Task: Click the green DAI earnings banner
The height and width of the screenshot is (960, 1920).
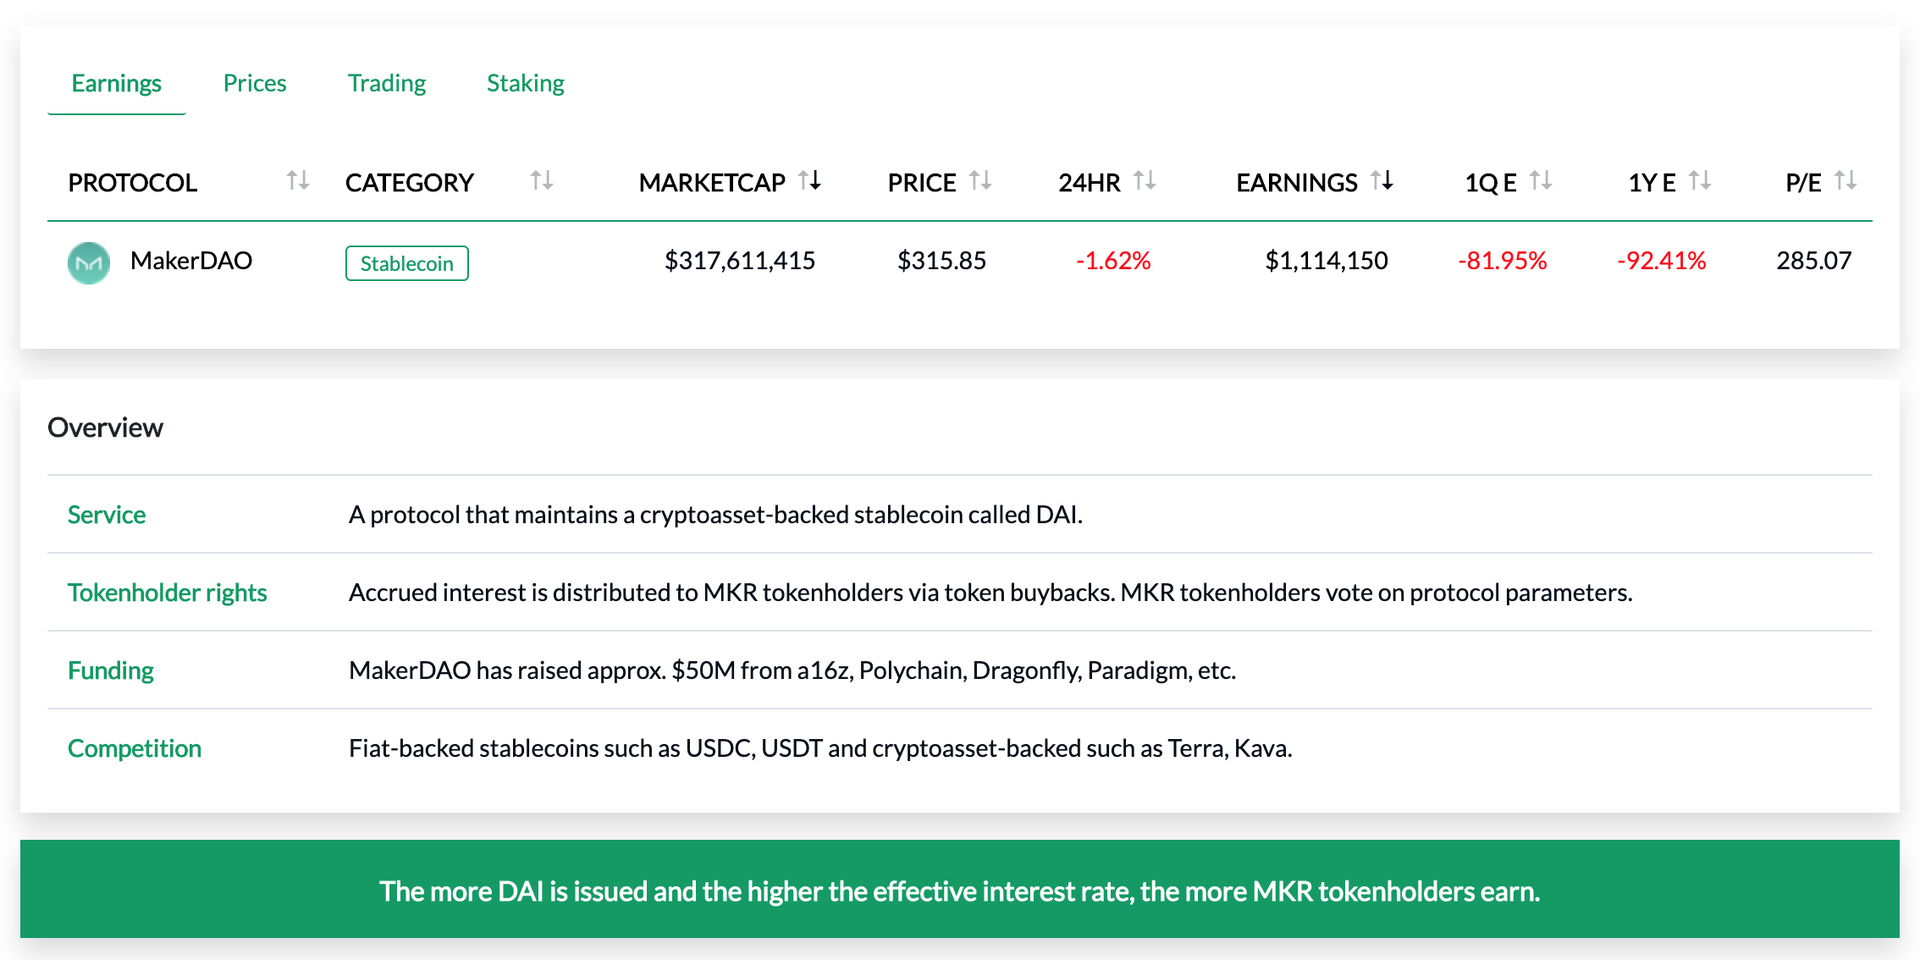Action: [959, 890]
